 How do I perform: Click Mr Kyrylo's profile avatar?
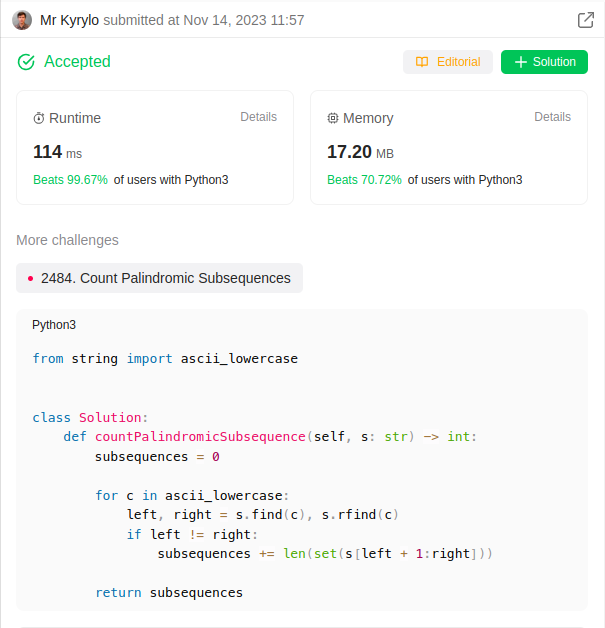point(22,20)
